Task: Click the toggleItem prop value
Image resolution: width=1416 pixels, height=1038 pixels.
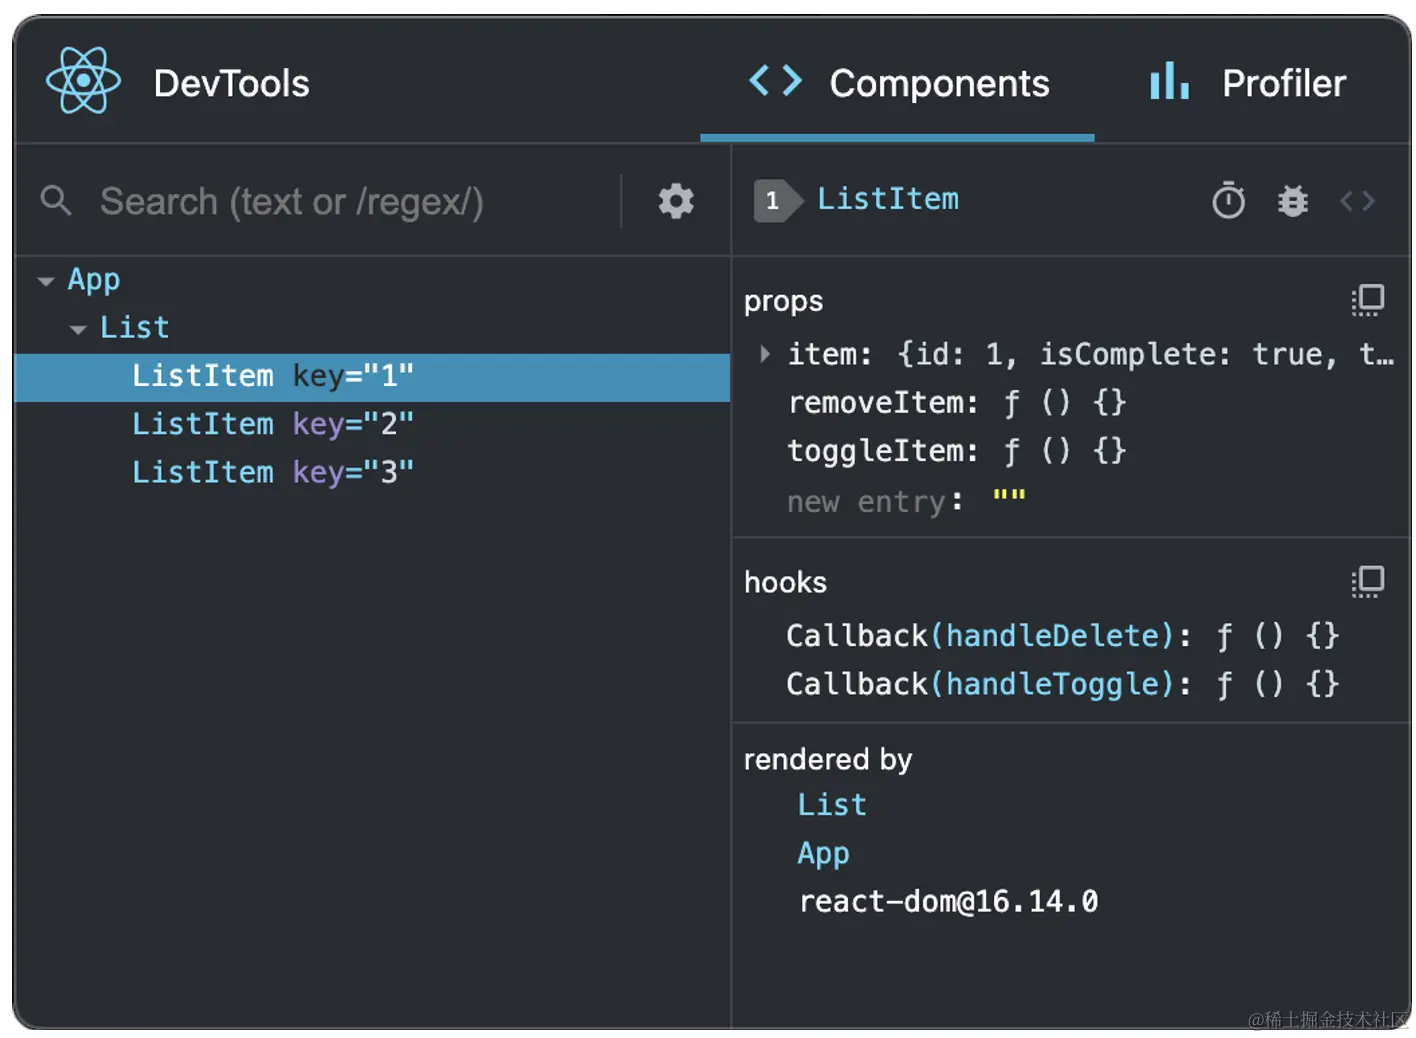Action: [x=1065, y=450]
